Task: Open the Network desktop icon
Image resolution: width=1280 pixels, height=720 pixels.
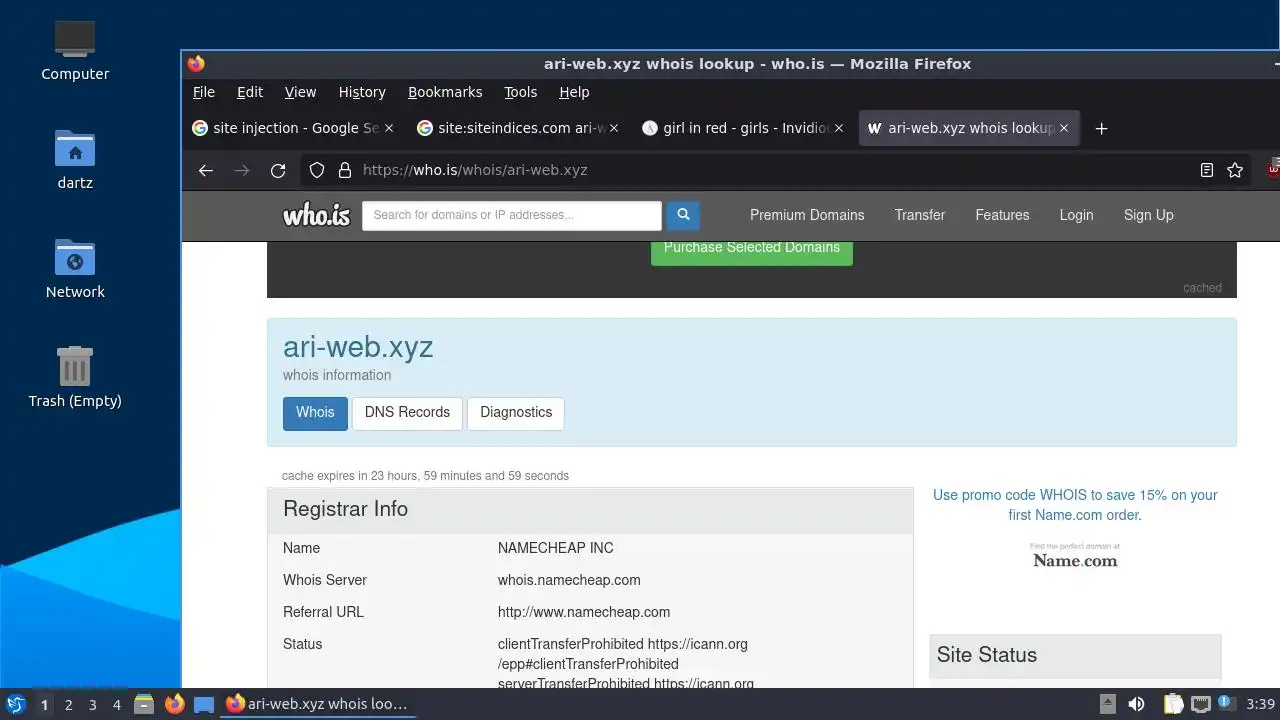Action: click(x=75, y=269)
